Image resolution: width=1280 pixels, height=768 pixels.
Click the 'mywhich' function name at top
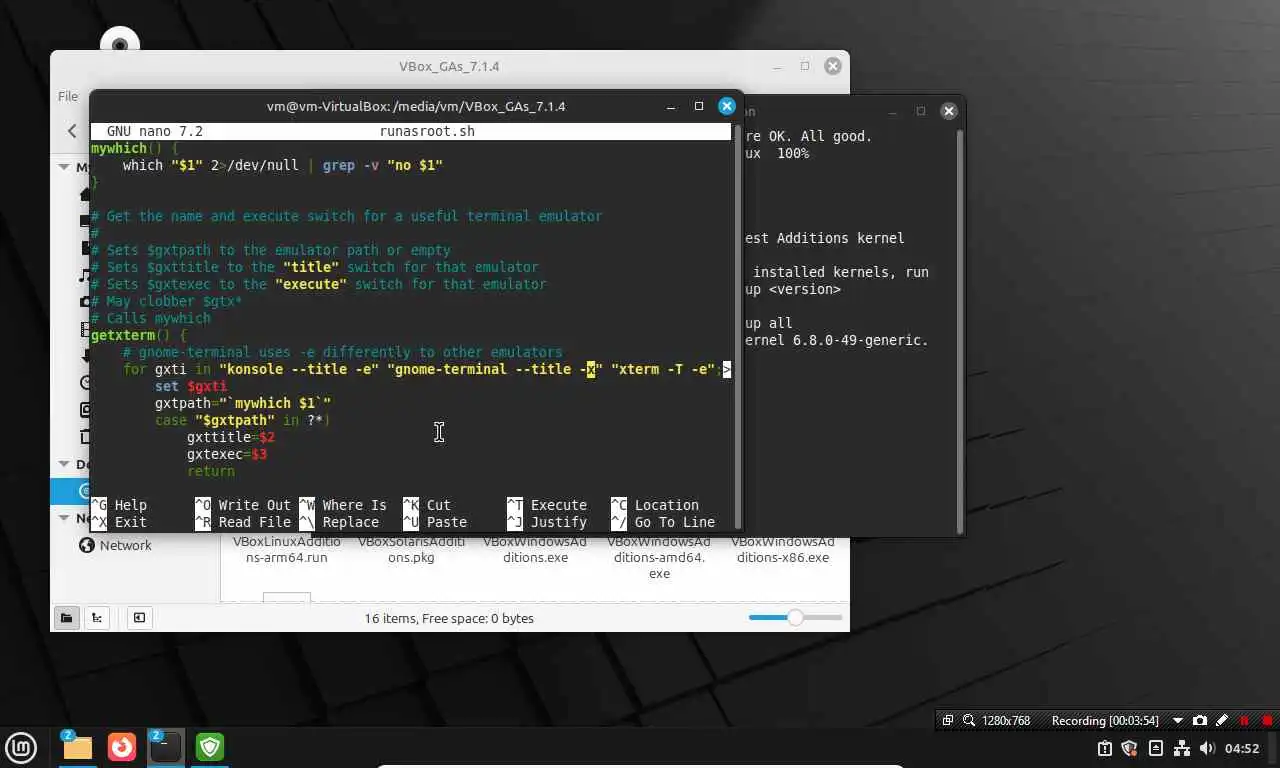click(119, 148)
